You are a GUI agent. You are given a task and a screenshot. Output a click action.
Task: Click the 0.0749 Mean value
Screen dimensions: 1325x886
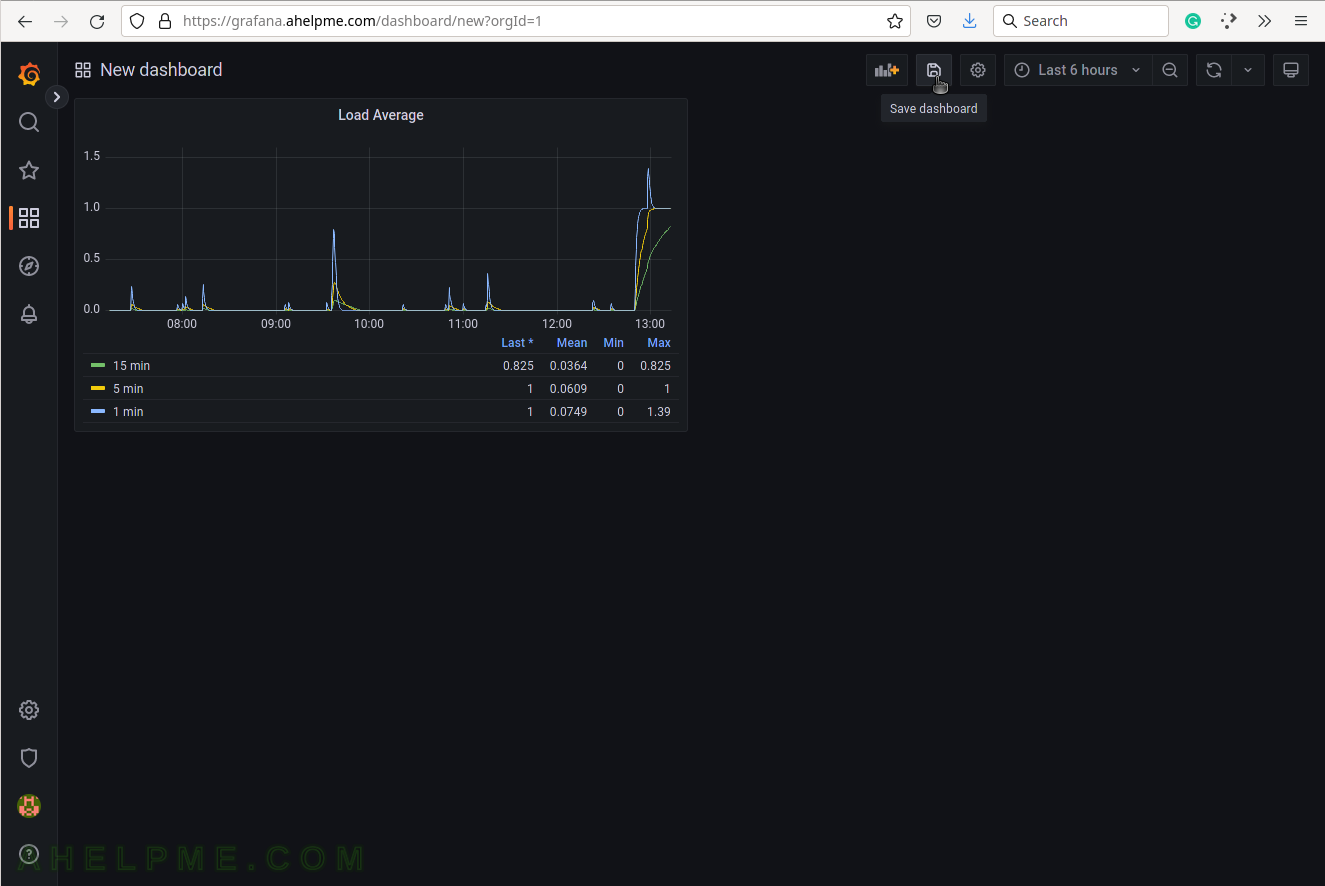click(568, 412)
